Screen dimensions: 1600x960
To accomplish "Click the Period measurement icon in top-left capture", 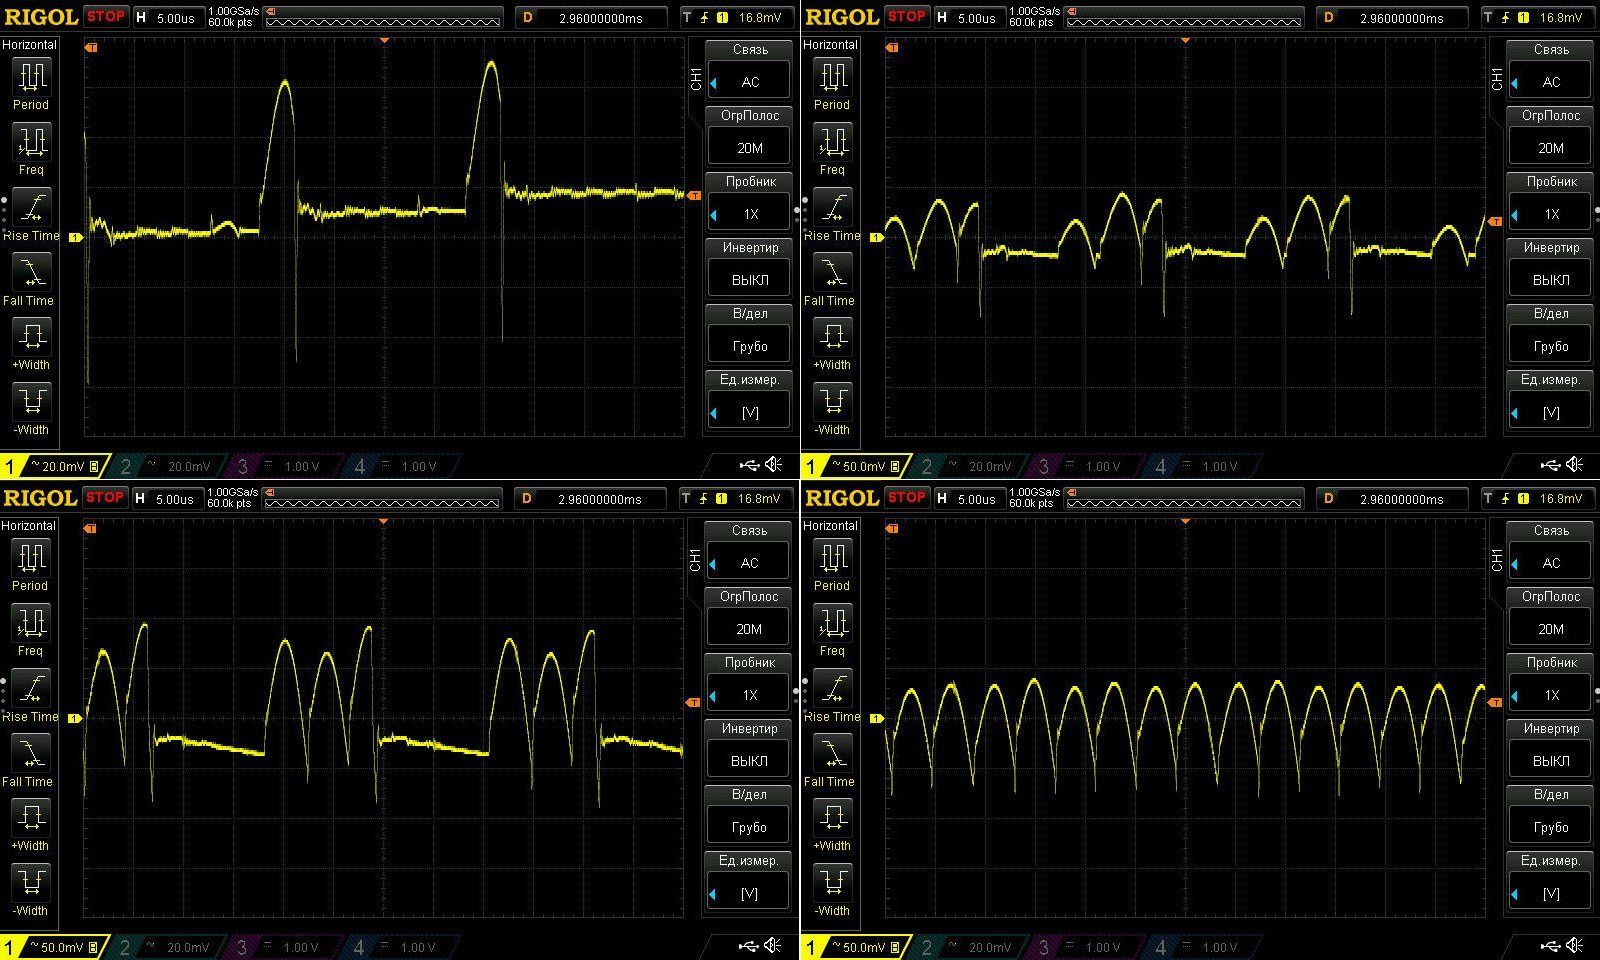I will pos(31,77).
